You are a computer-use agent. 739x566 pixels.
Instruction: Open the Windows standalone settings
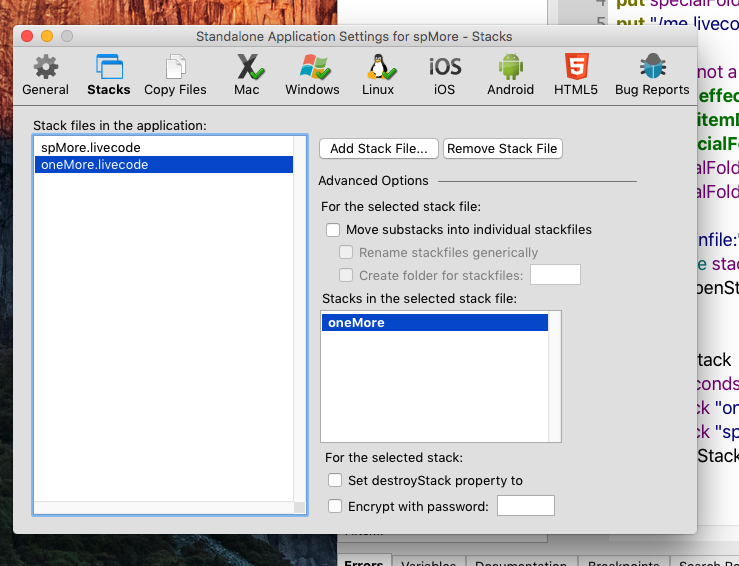(312, 75)
